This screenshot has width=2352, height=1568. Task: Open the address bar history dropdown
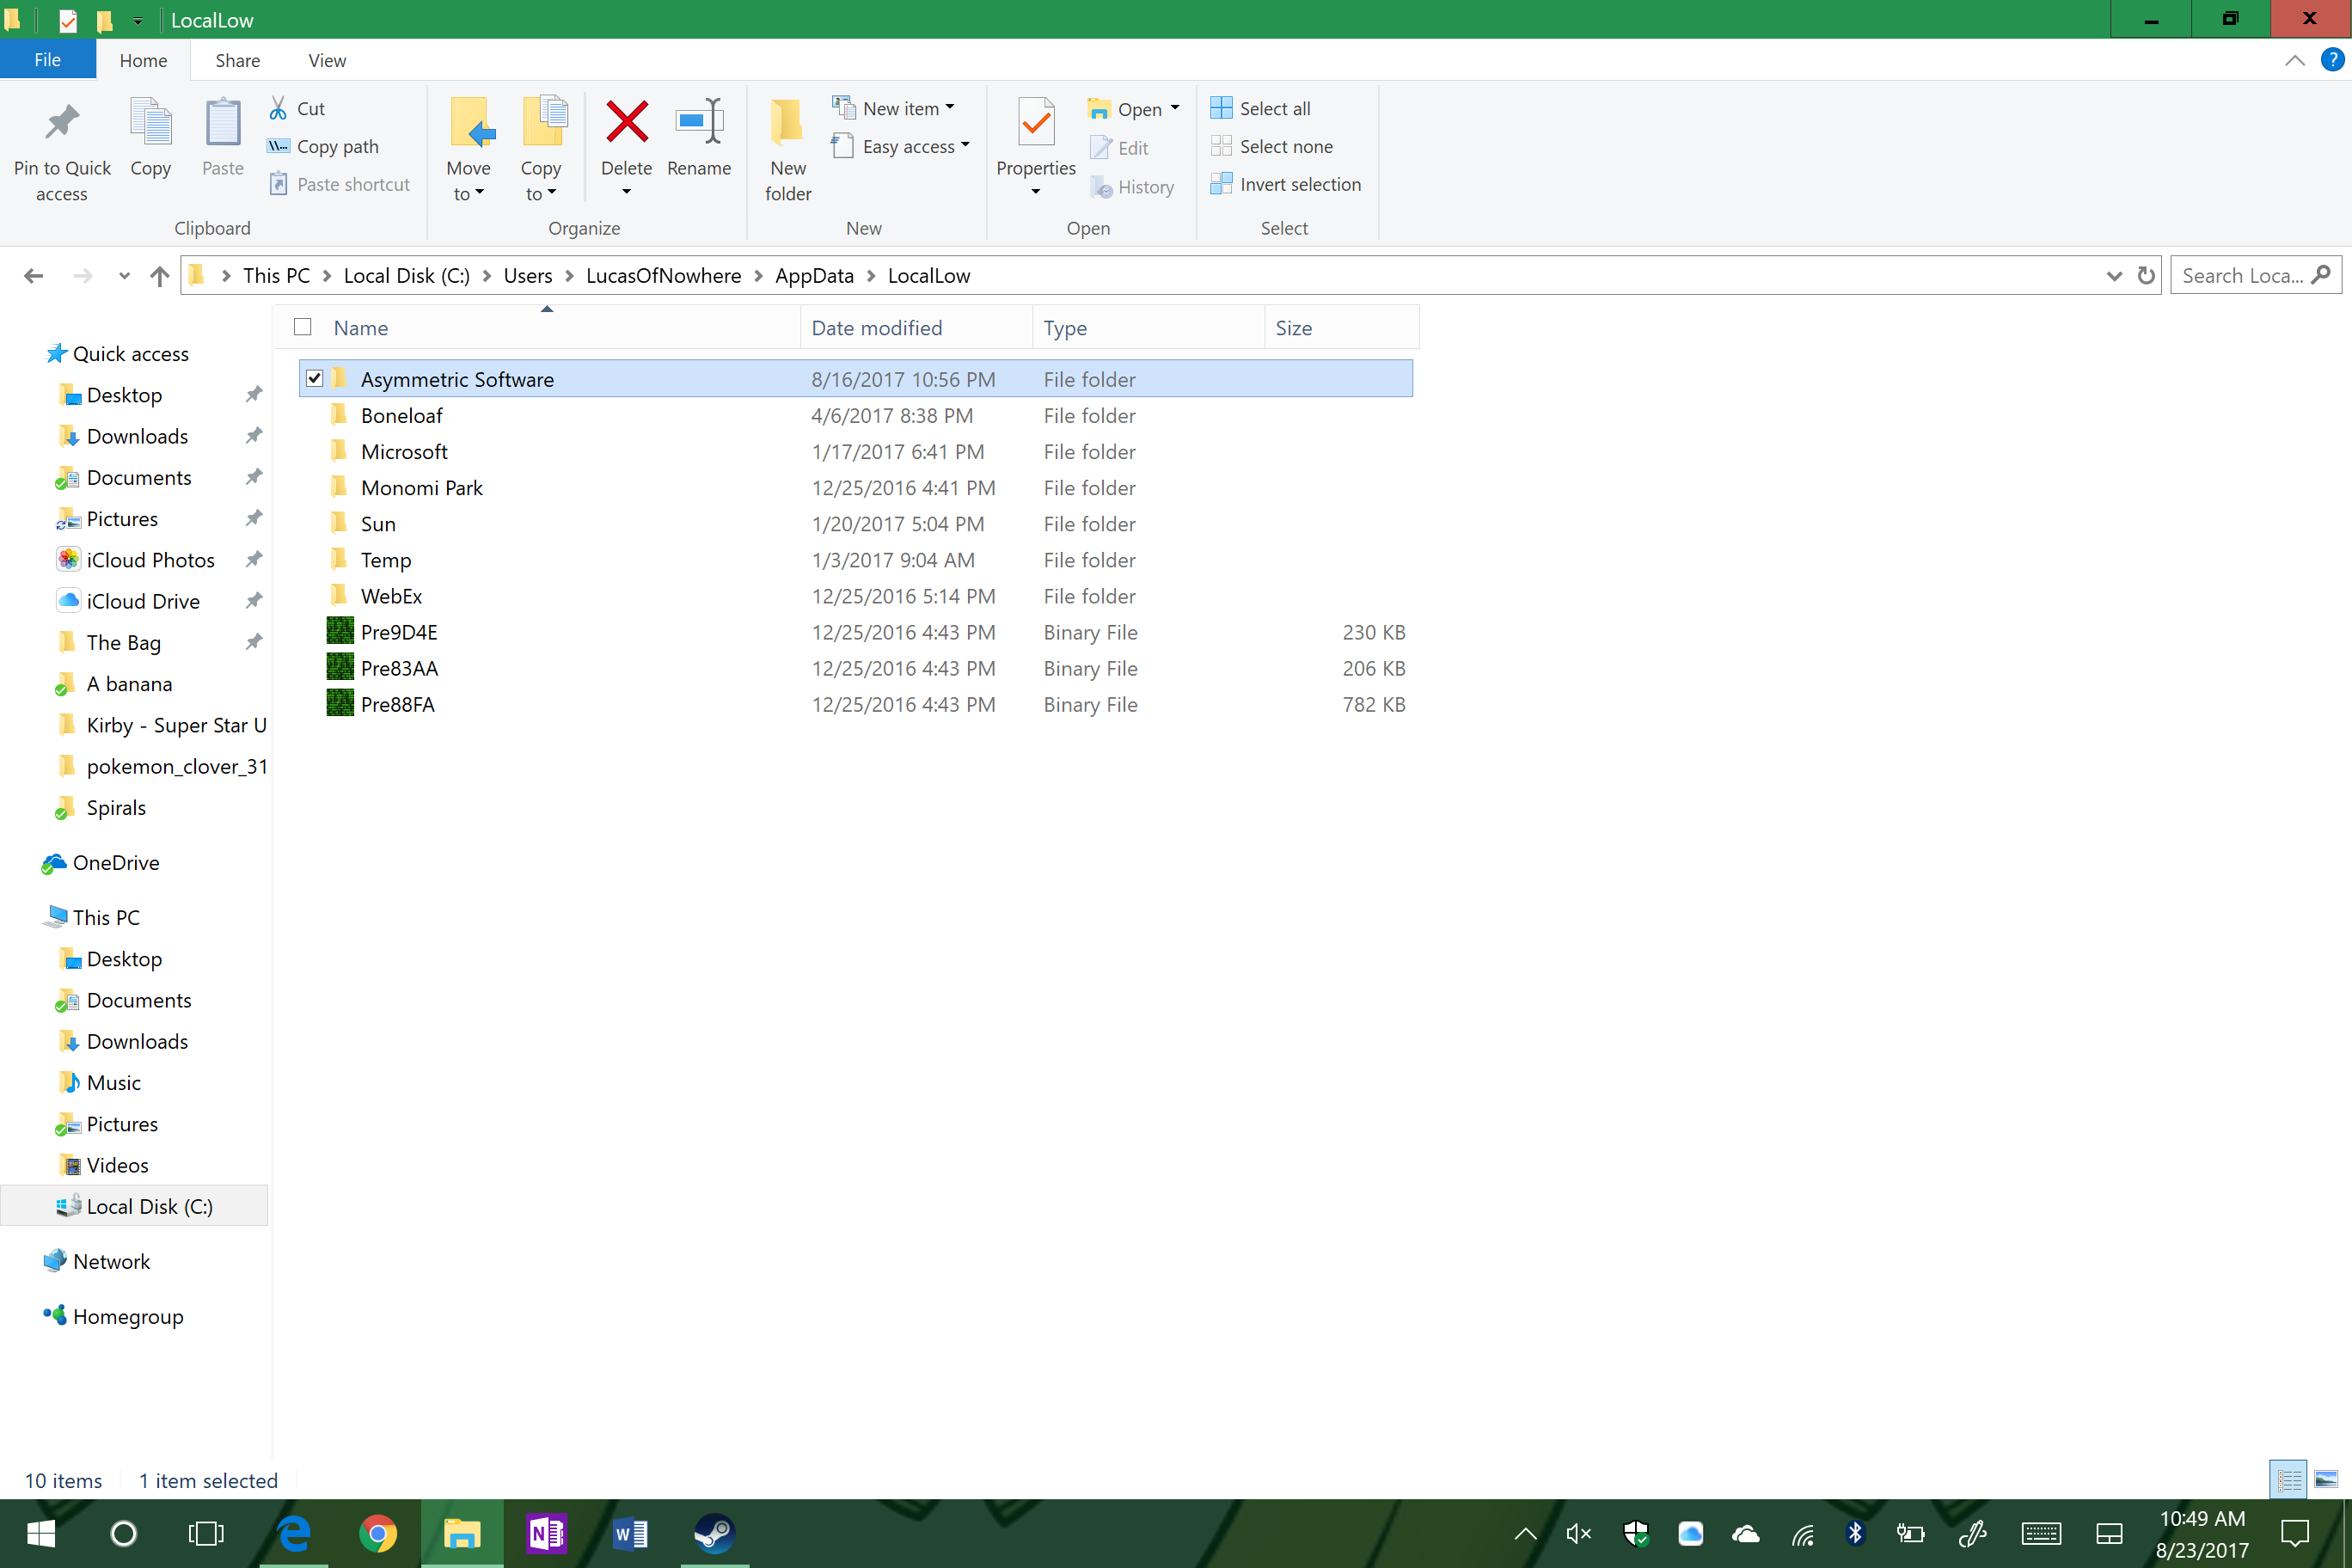click(2113, 276)
